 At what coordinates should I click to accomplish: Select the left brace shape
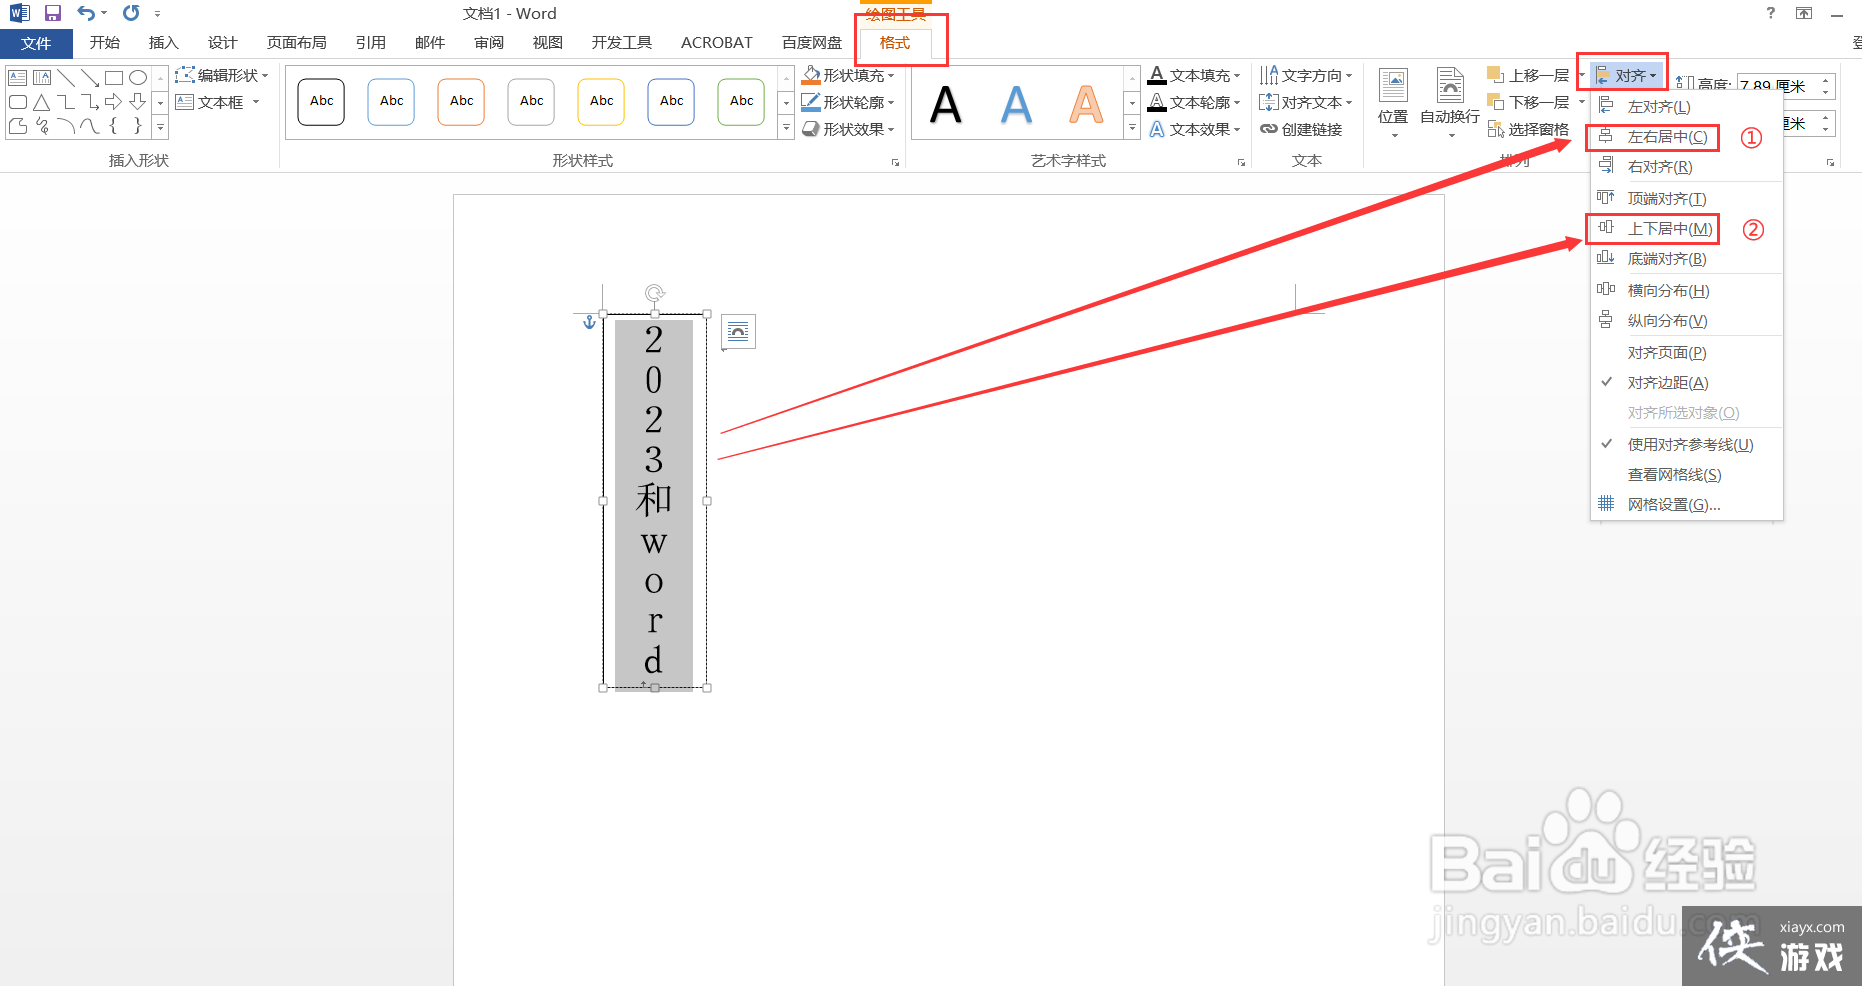(x=114, y=126)
